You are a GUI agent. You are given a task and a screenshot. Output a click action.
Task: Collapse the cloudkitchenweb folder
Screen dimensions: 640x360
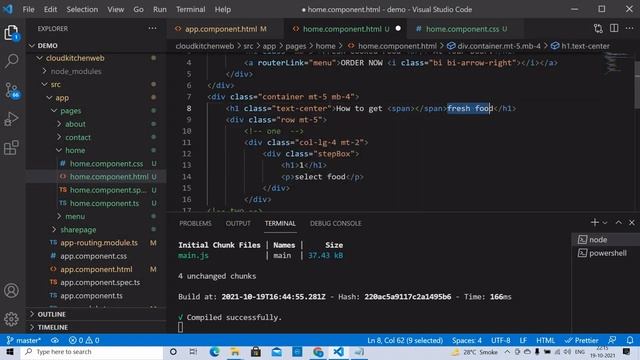point(96,58)
